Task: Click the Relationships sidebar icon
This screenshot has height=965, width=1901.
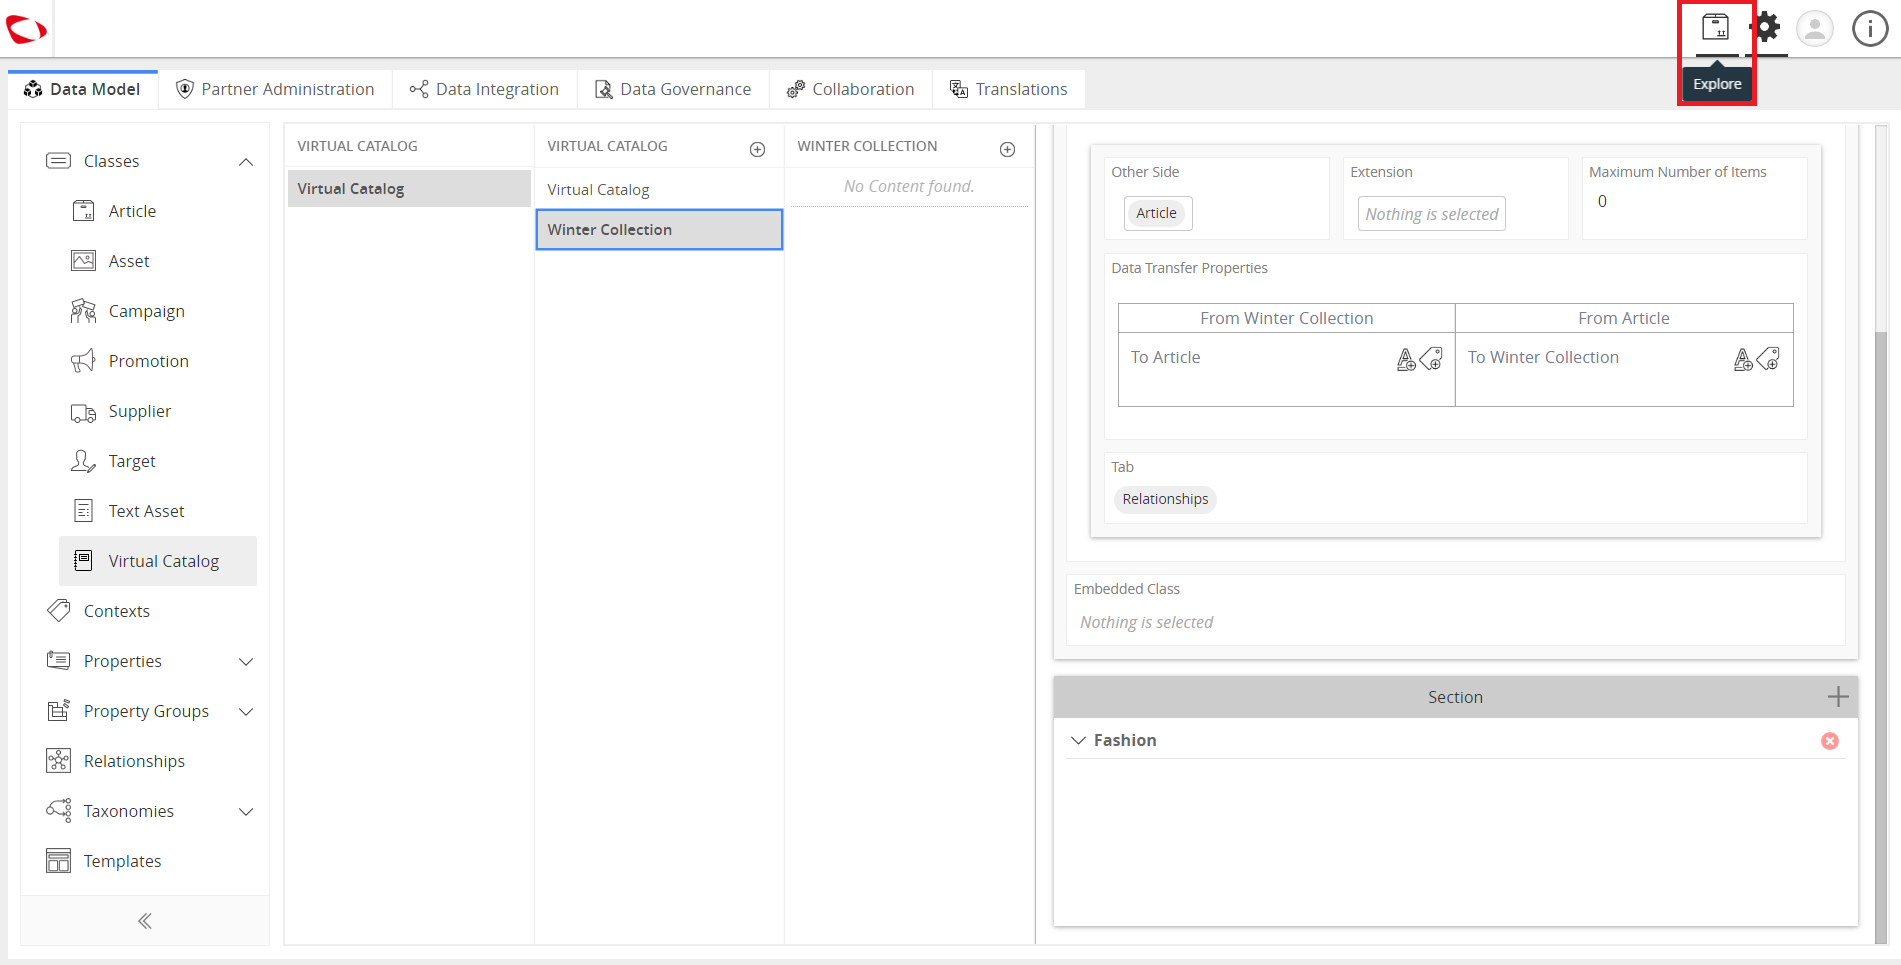Action: point(59,761)
